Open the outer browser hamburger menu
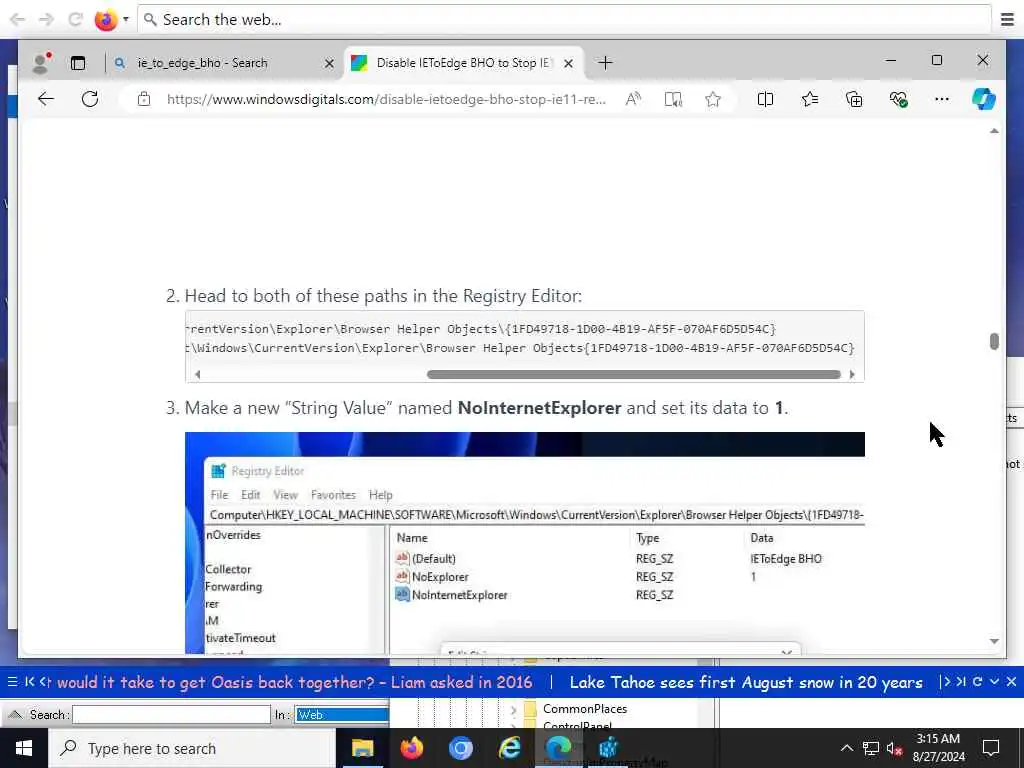Image resolution: width=1024 pixels, height=768 pixels. (x=1008, y=20)
